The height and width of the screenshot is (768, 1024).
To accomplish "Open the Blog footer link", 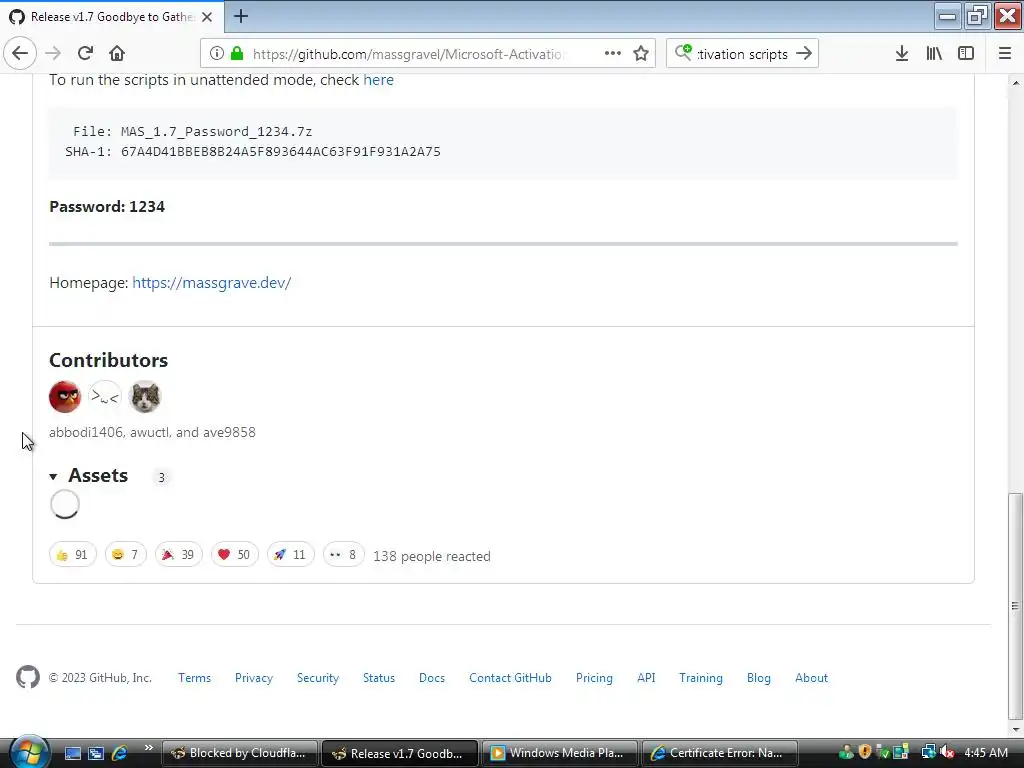I will 759,678.
